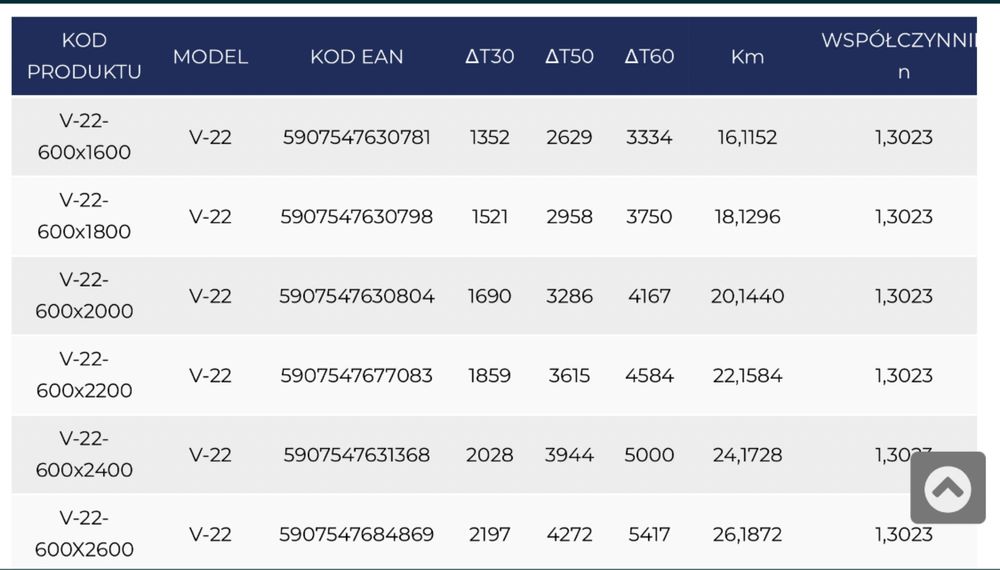Click the Km value 20,1440
Image resolution: width=1000 pixels, height=570 pixels.
click(x=747, y=296)
